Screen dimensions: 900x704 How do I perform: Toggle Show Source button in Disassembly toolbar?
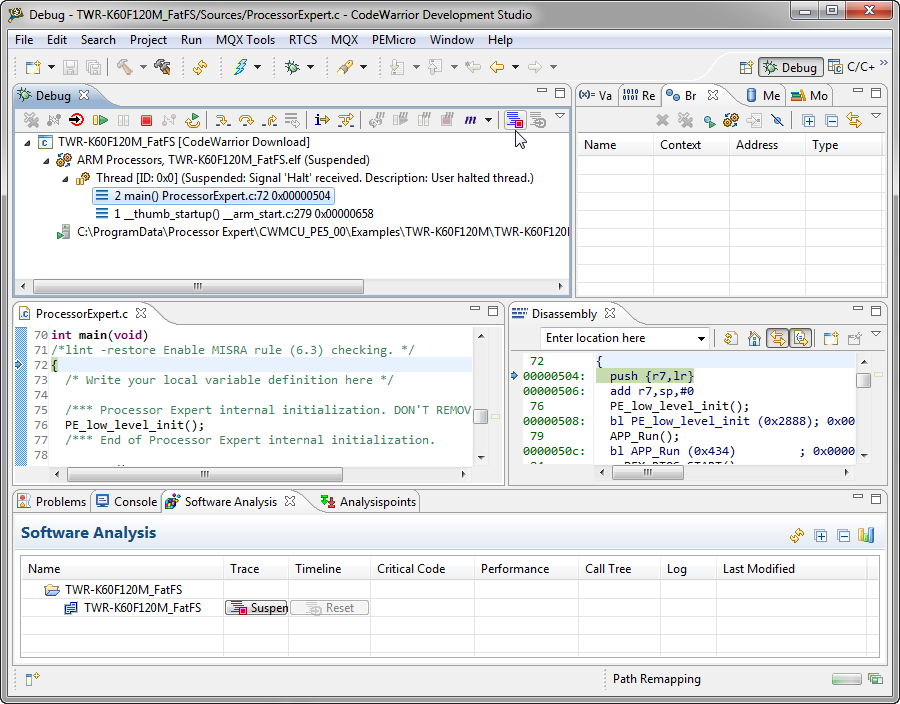point(800,339)
